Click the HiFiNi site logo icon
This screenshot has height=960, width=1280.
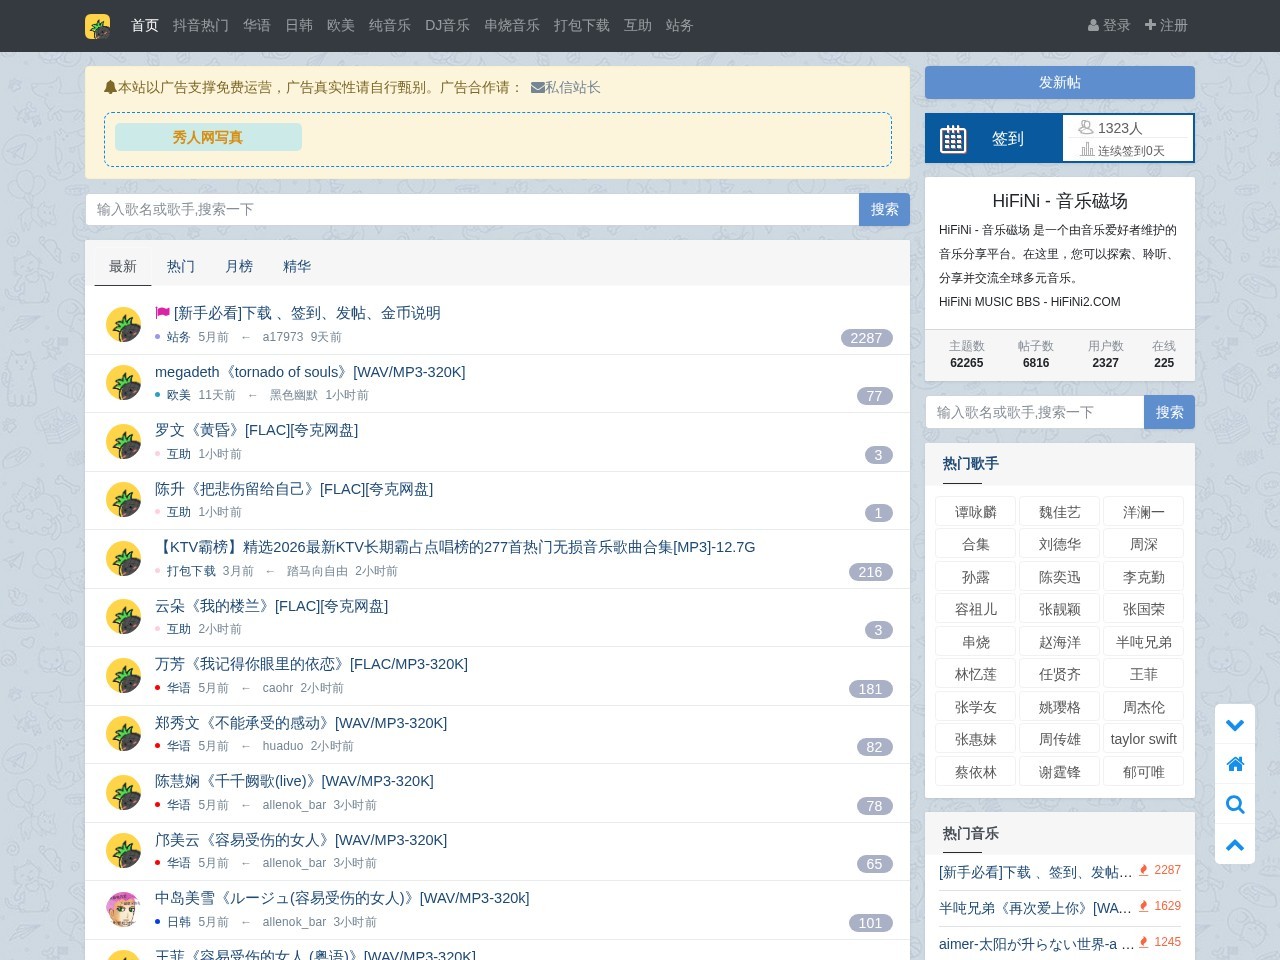(97, 26)
